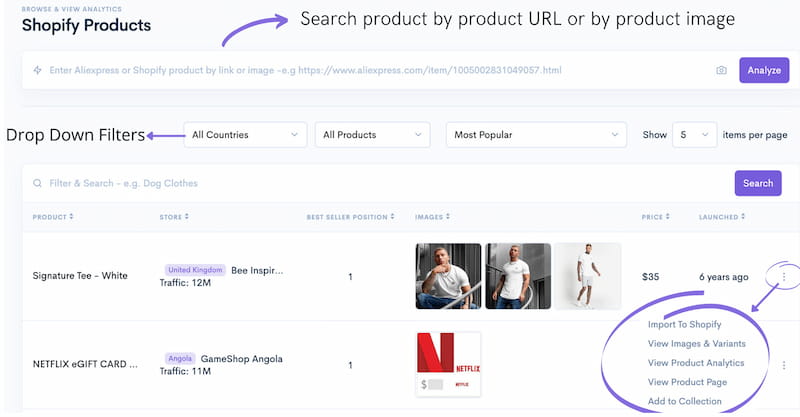Sort by the Launched column header
Image resolution: width=800 pixels, height=417 pixels.
click(x=723, y=217)
